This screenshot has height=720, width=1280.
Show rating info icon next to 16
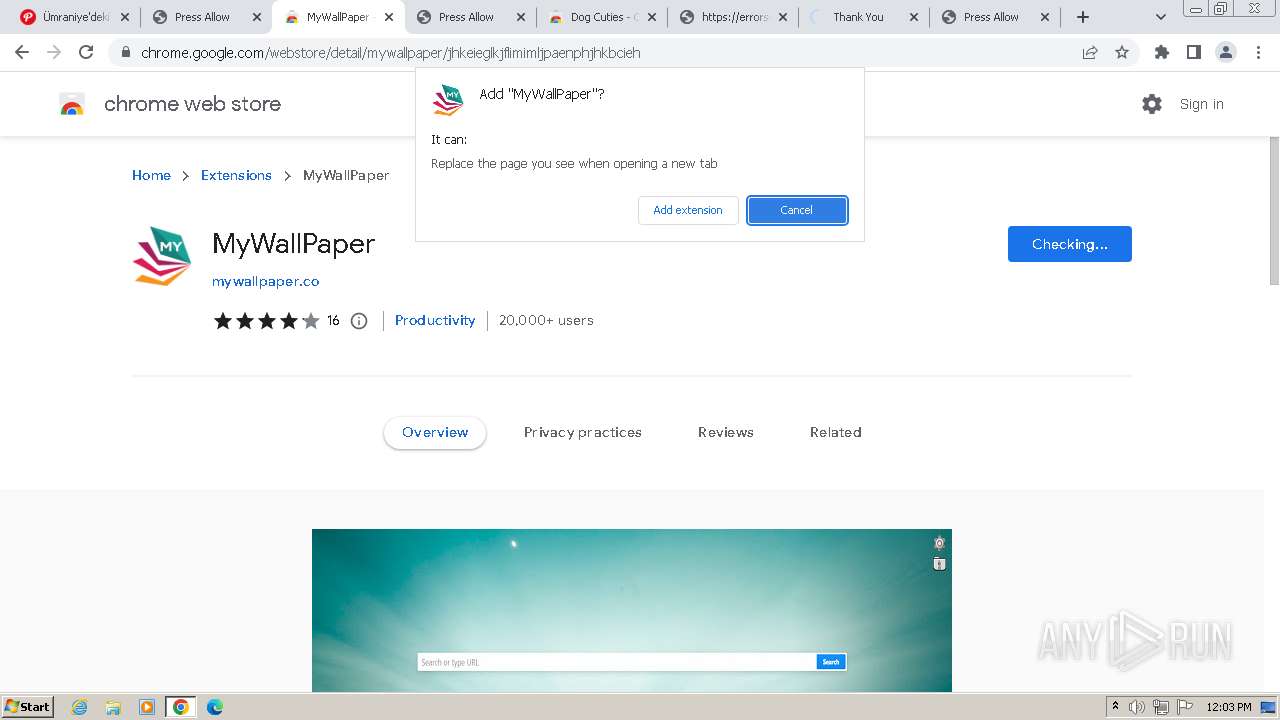tap(359, 321)
